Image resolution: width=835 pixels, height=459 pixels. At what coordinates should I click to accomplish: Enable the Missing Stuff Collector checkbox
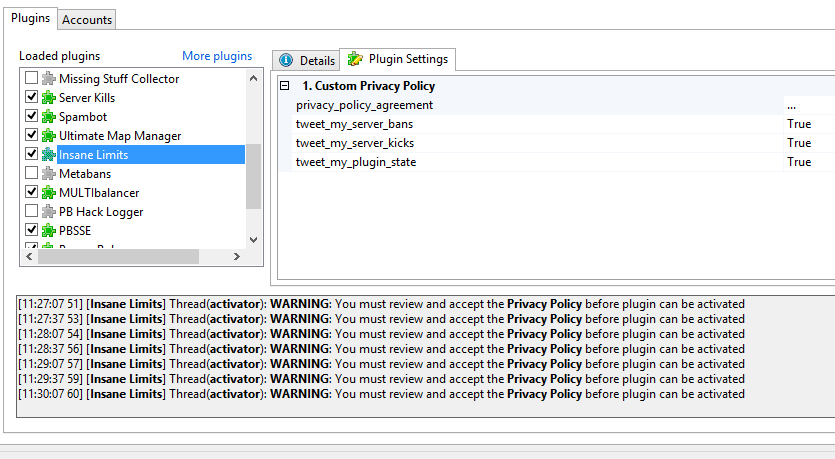click(32, 79)
